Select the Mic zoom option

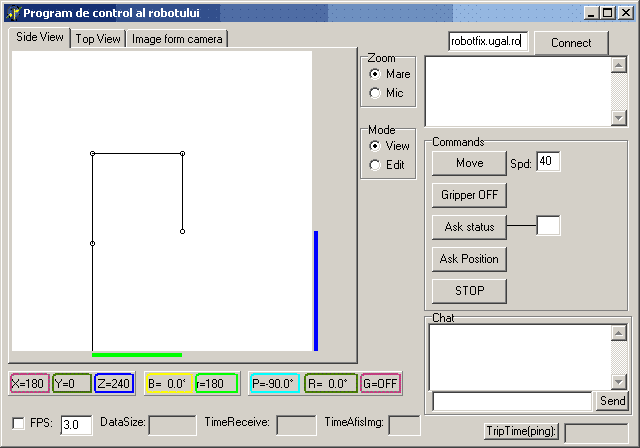click(x=376, y=93)
